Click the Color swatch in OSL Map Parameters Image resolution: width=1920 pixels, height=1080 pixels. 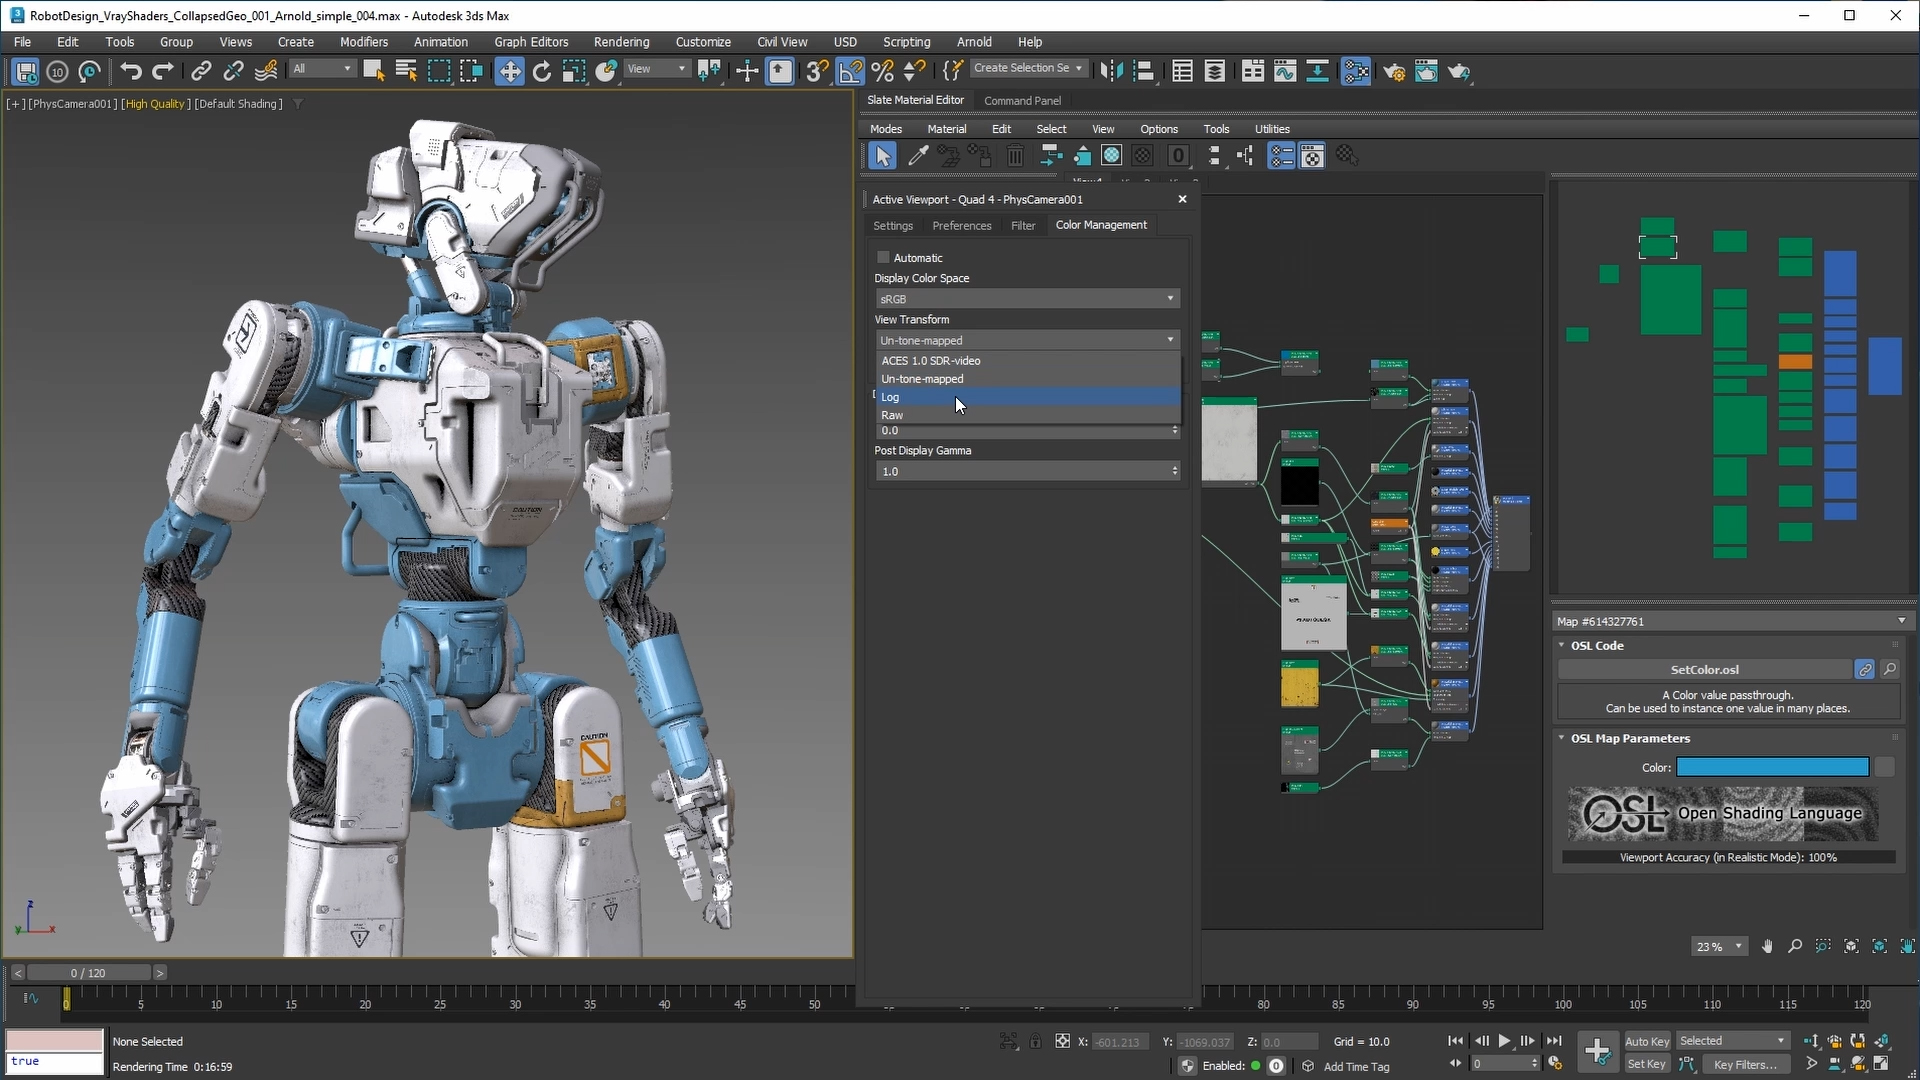[x=1771, y=767]
